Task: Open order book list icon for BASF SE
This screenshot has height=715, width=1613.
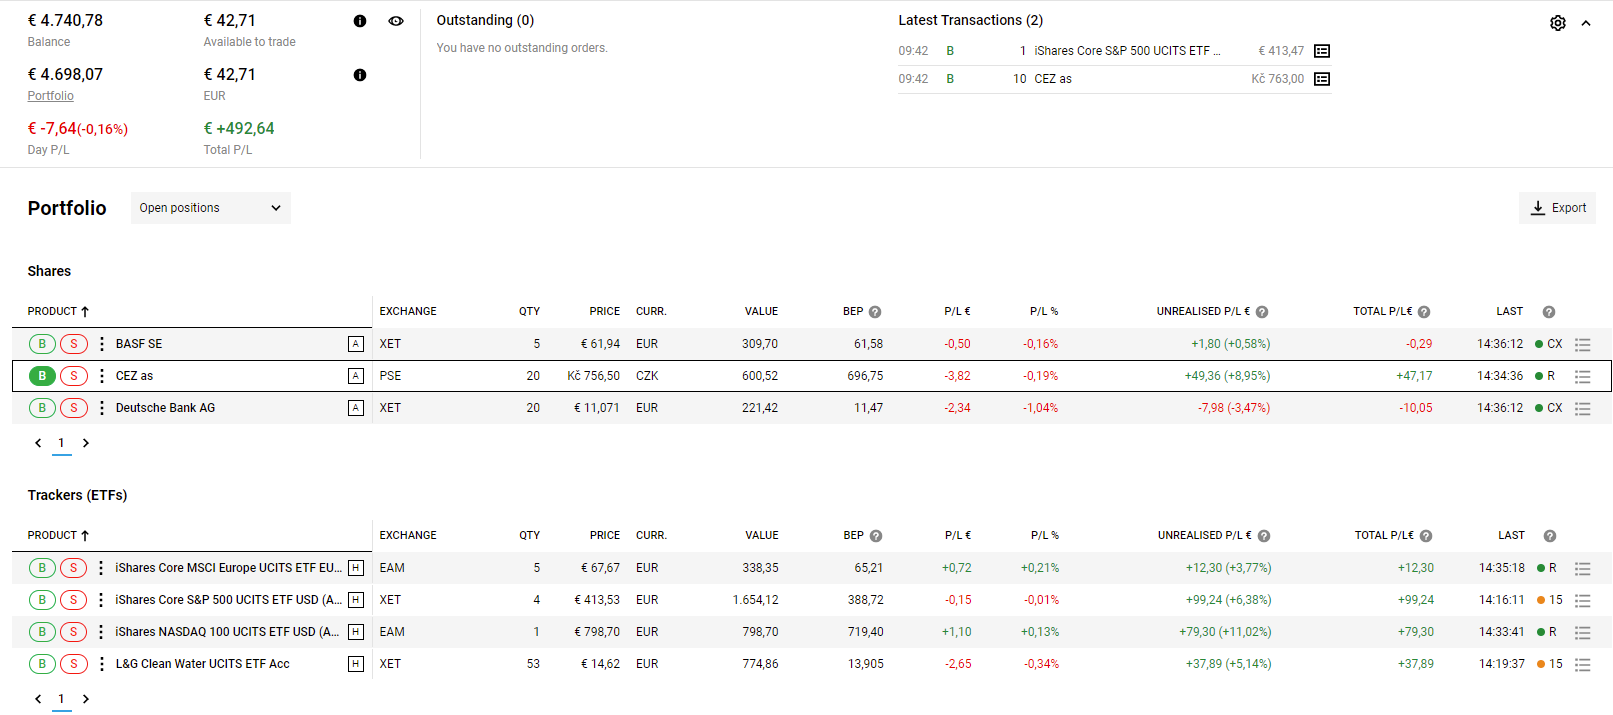Action: tap(1582, 344)
